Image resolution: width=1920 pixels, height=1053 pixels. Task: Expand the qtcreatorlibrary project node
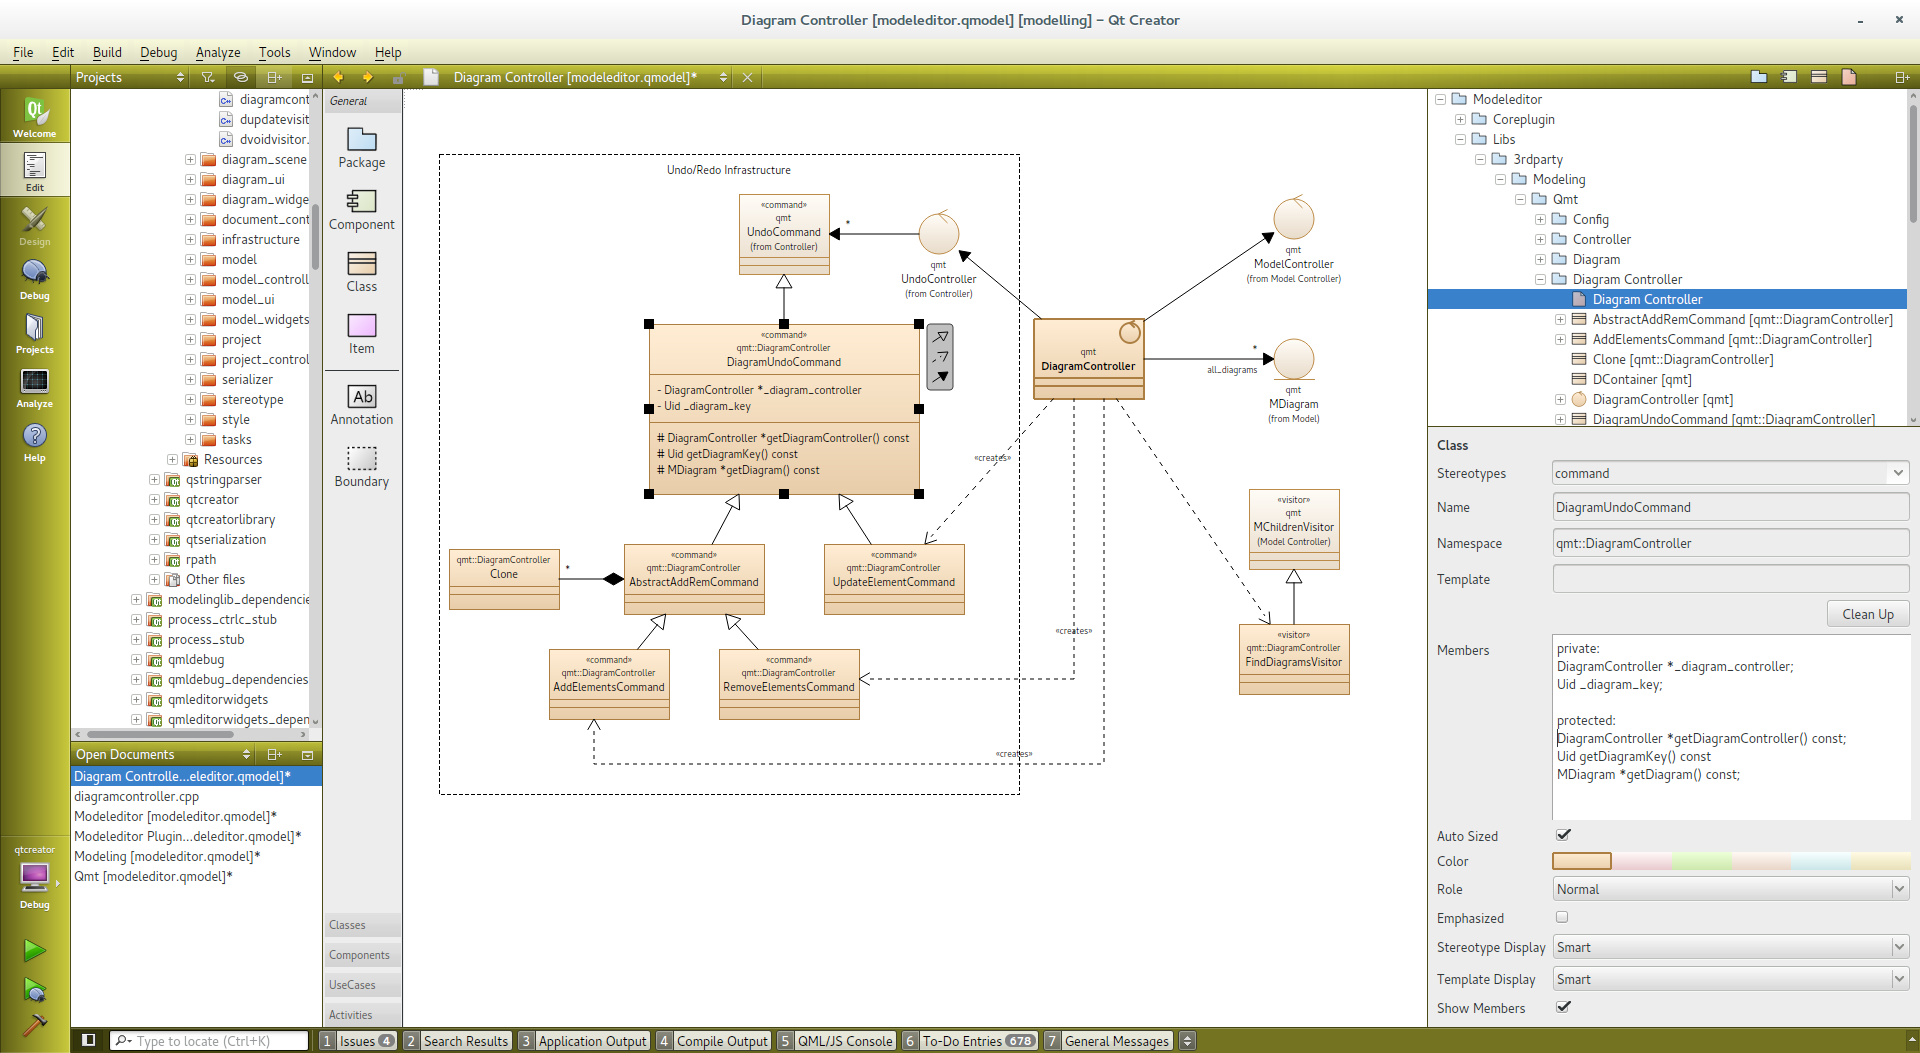[x=154, y=519]
